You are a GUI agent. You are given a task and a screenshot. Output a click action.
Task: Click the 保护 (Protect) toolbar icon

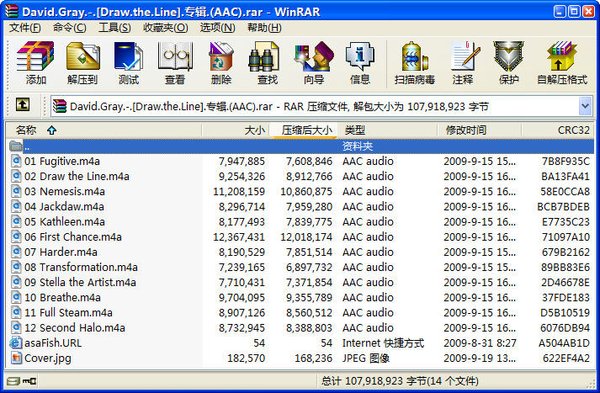508,56
